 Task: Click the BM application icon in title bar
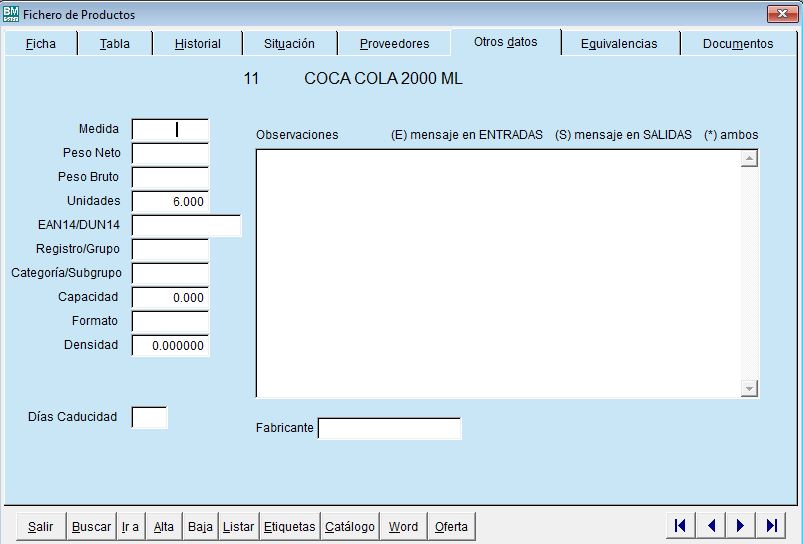coord(11,14)
